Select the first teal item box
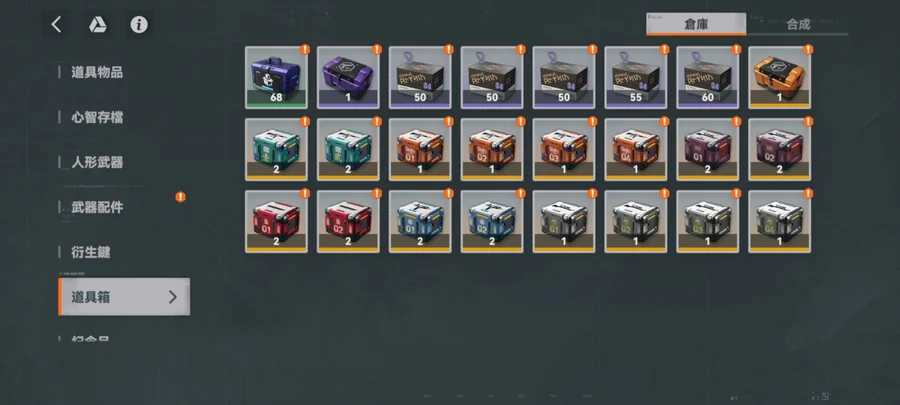Image resolution: width=900 pixels, height=405 pixels. tap(276, 150)
